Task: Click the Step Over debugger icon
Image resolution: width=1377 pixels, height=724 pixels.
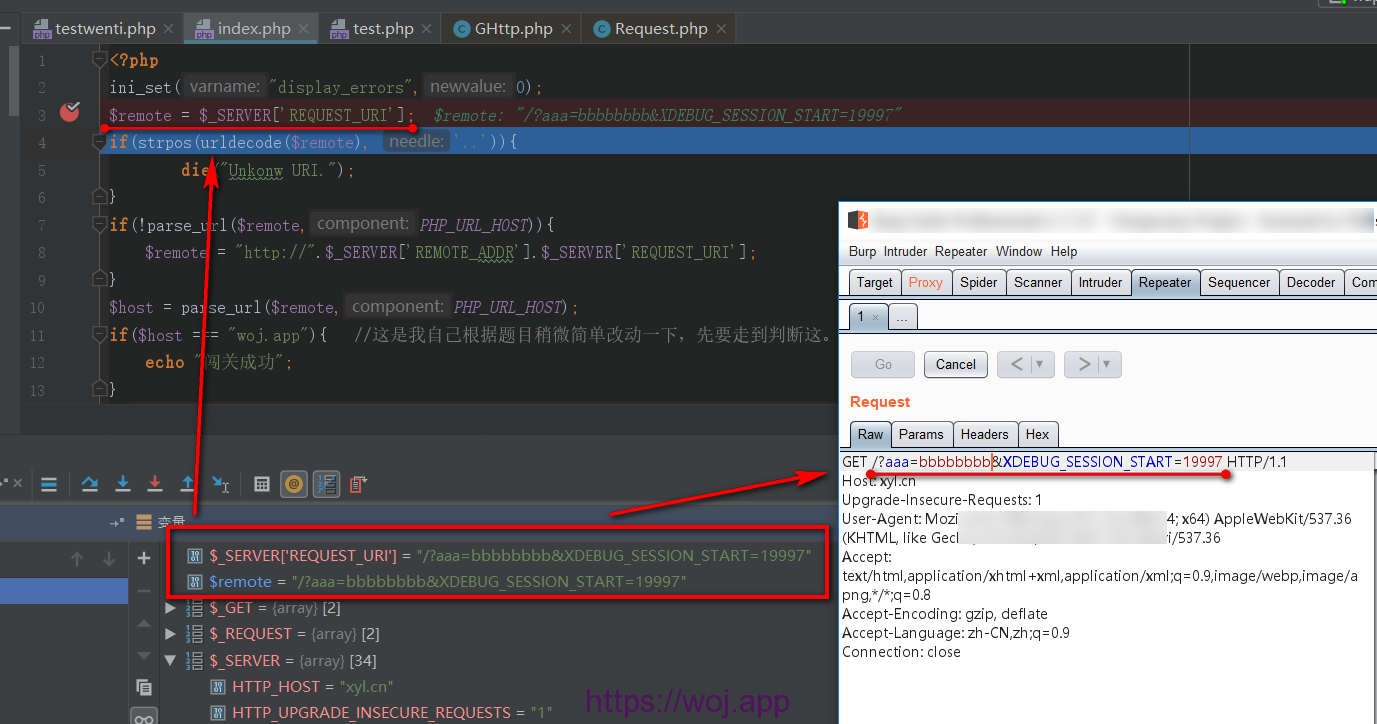Action: pos(90,485)
